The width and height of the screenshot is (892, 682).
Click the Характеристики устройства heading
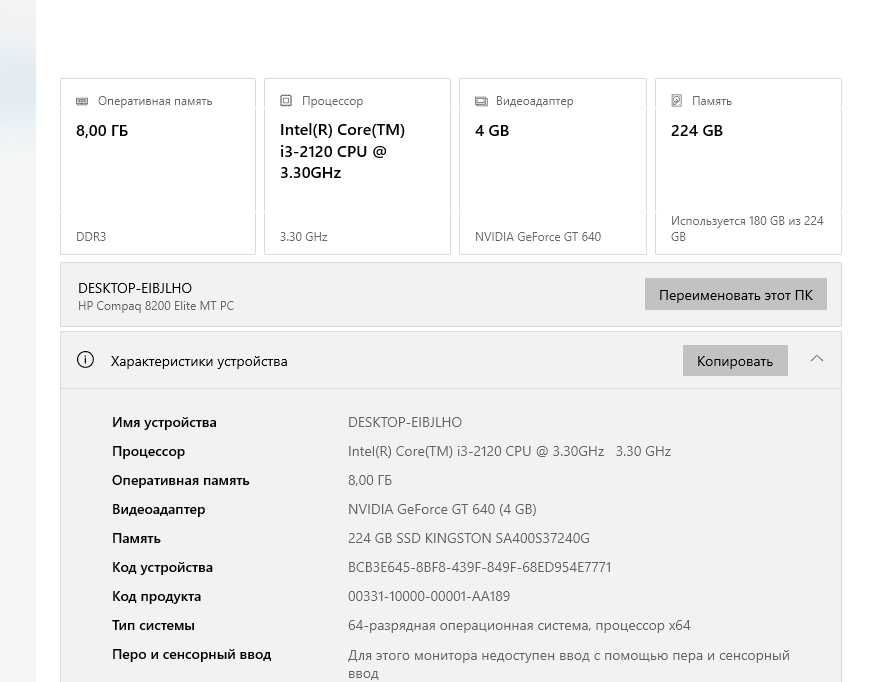point(199,362)
